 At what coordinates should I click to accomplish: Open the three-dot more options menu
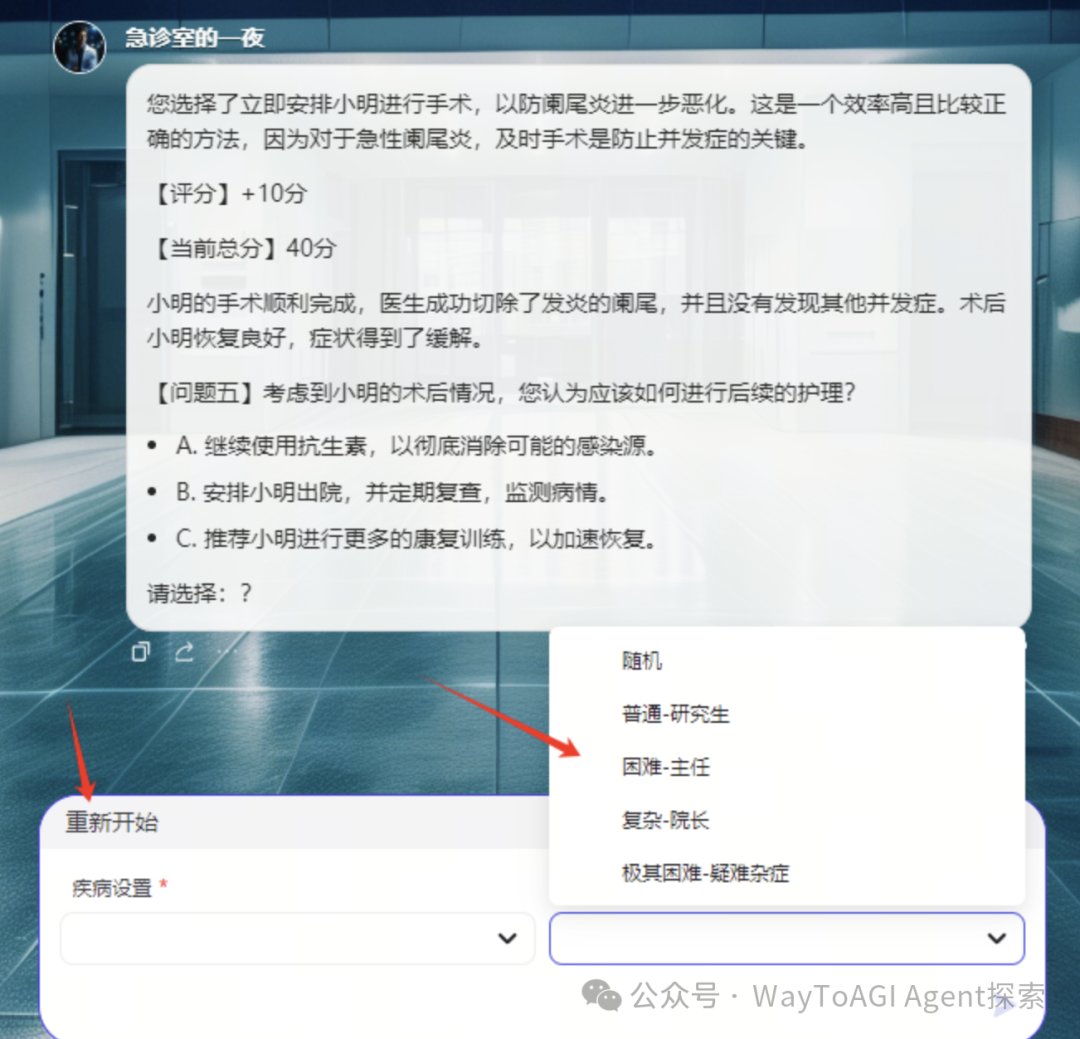tap(227, 651)
